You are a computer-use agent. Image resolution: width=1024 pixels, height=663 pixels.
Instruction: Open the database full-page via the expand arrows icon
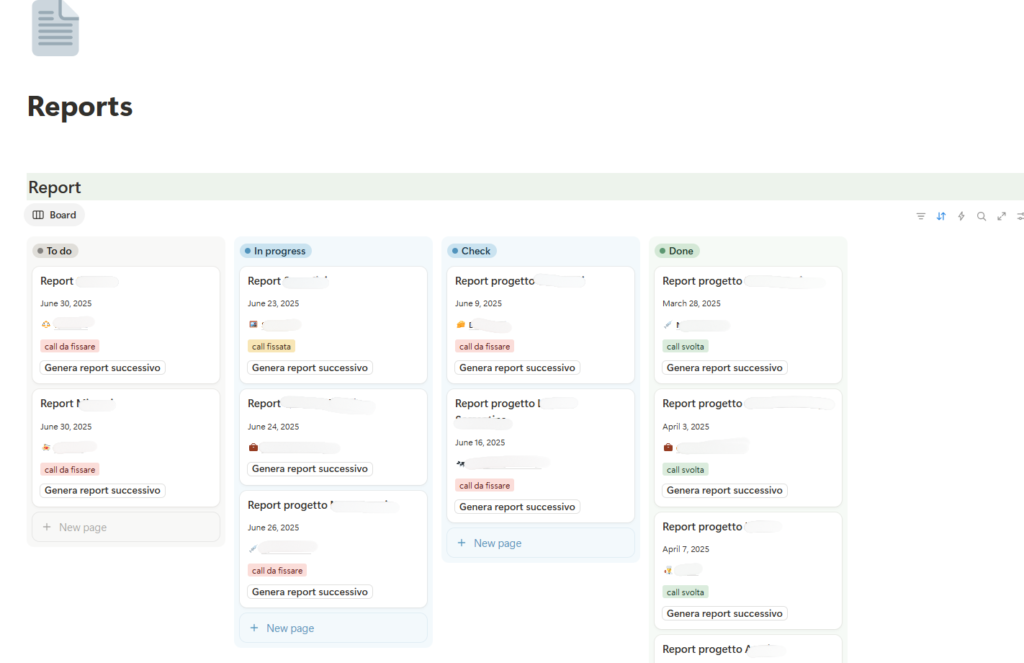(1002, 216)
